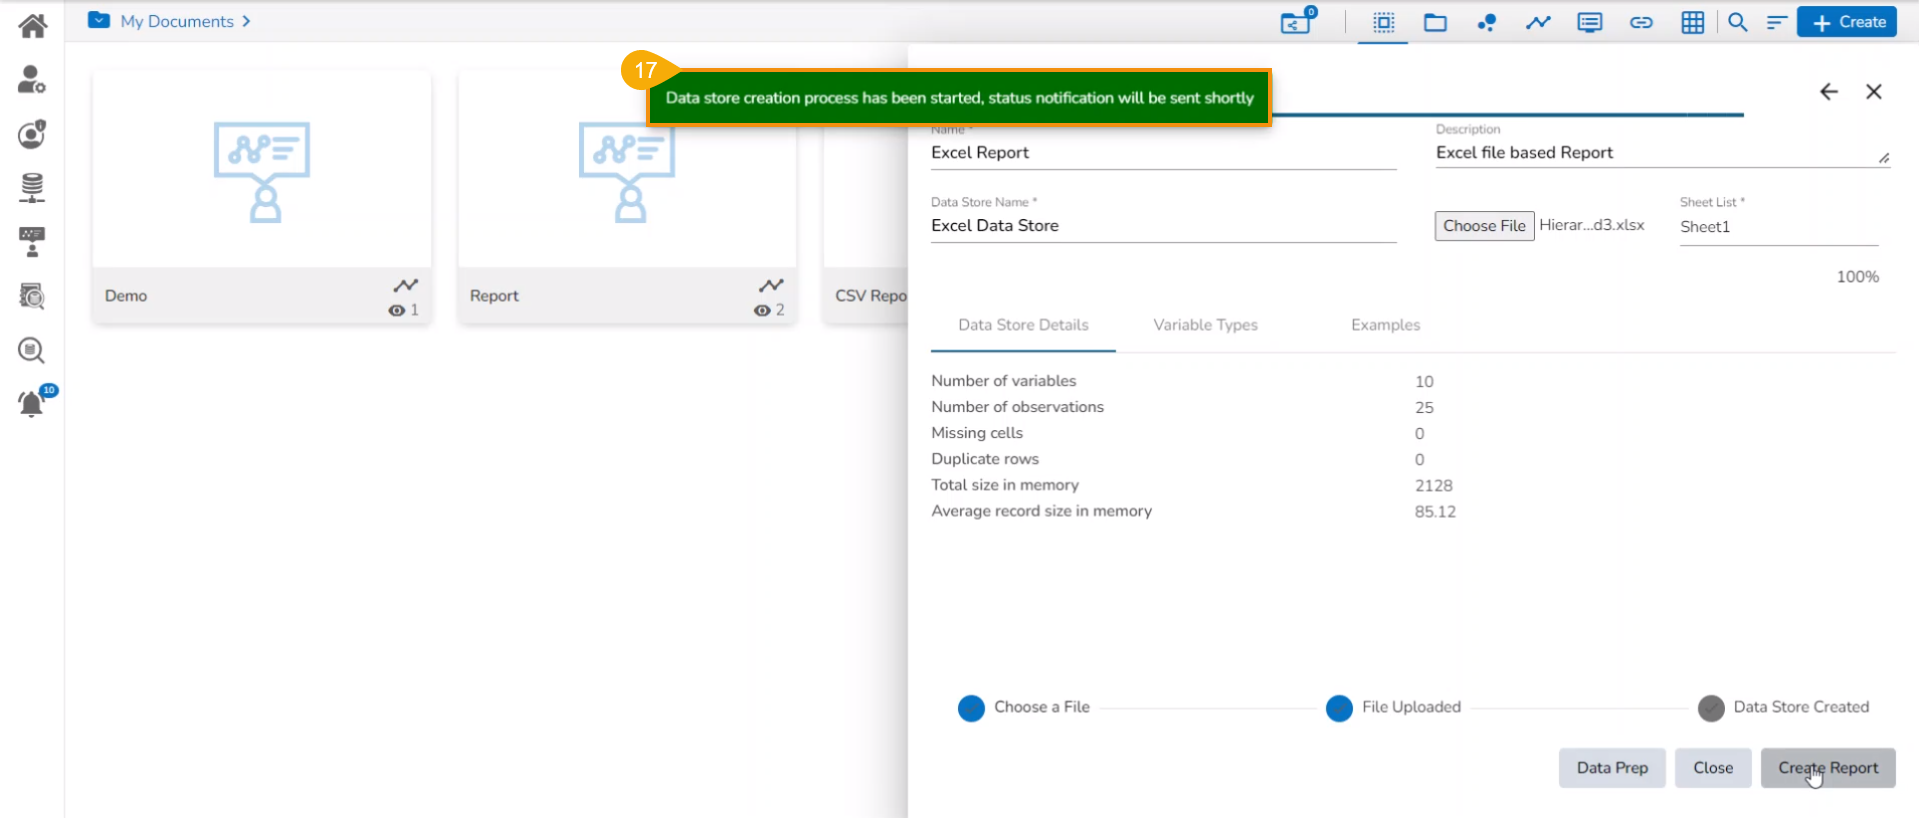This screenshot has height=818, width=1919.
Task: Filter by presentation screen icon in toolbar
Action: click(1590, 22)
